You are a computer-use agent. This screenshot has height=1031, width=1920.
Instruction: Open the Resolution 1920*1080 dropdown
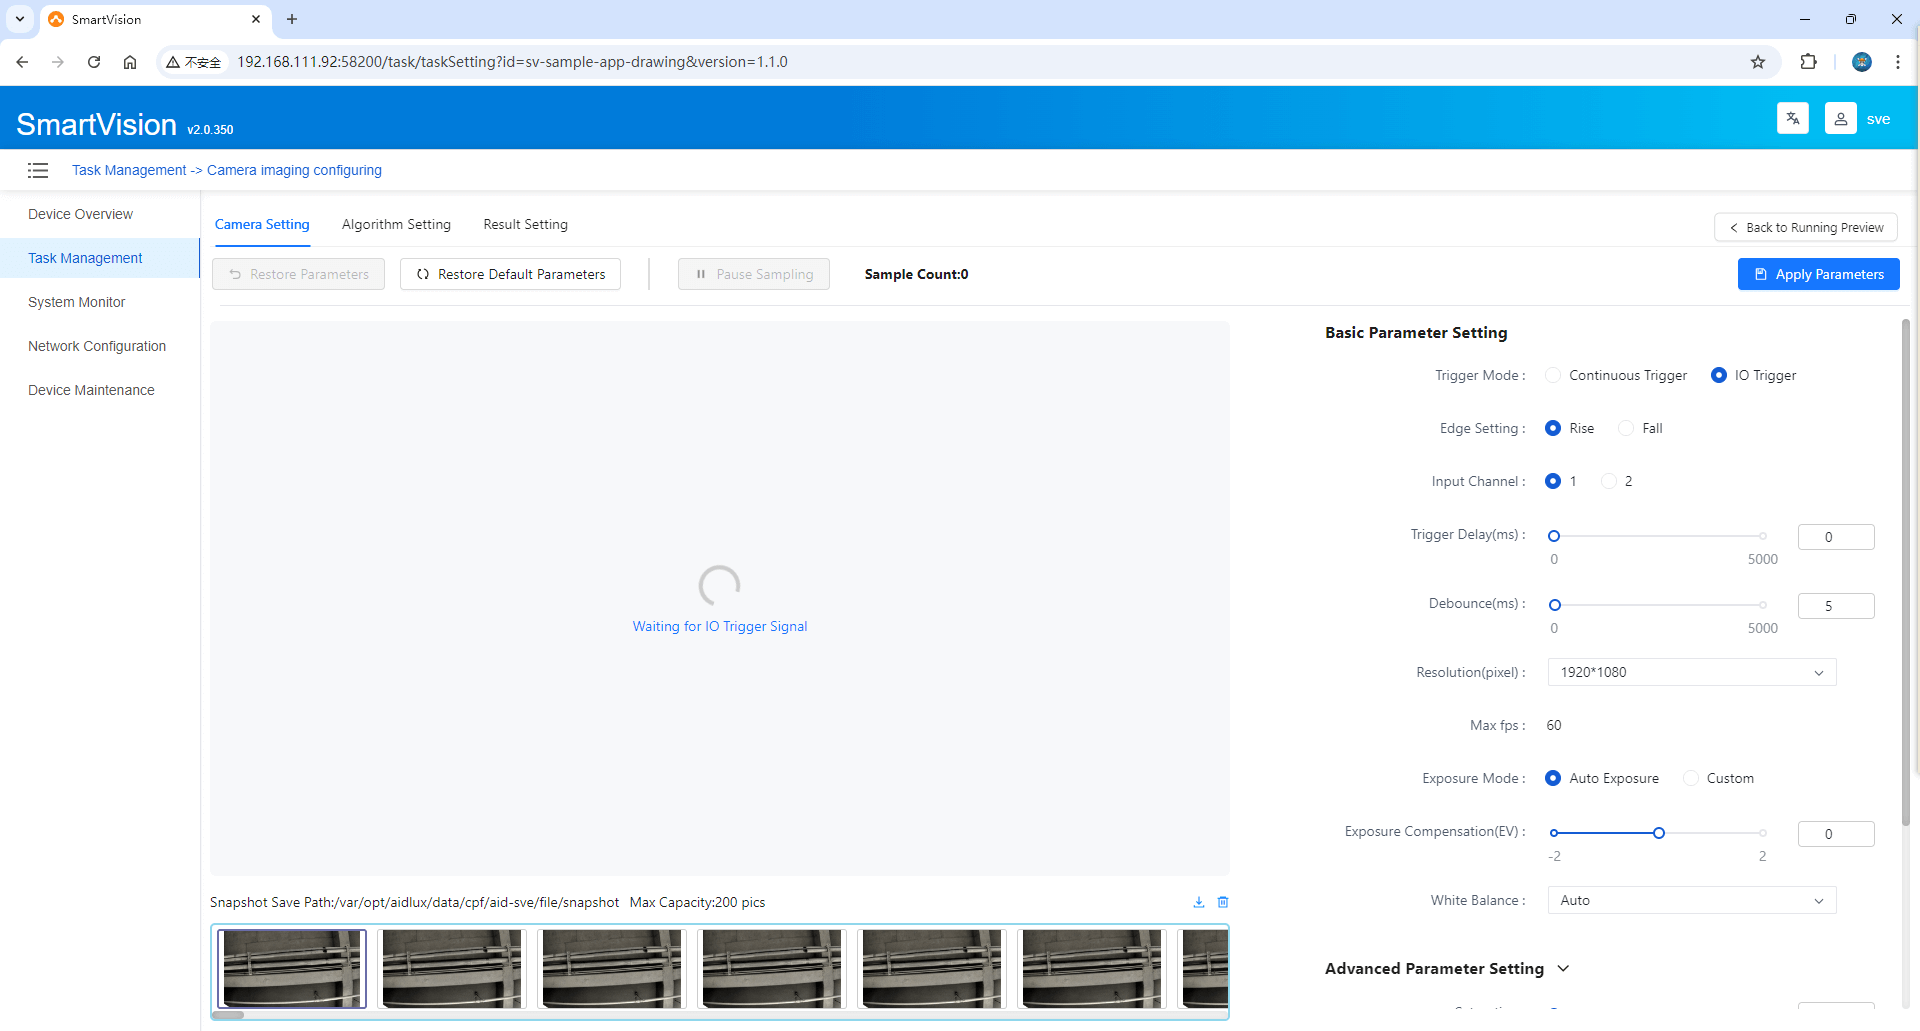point(1691,672)
